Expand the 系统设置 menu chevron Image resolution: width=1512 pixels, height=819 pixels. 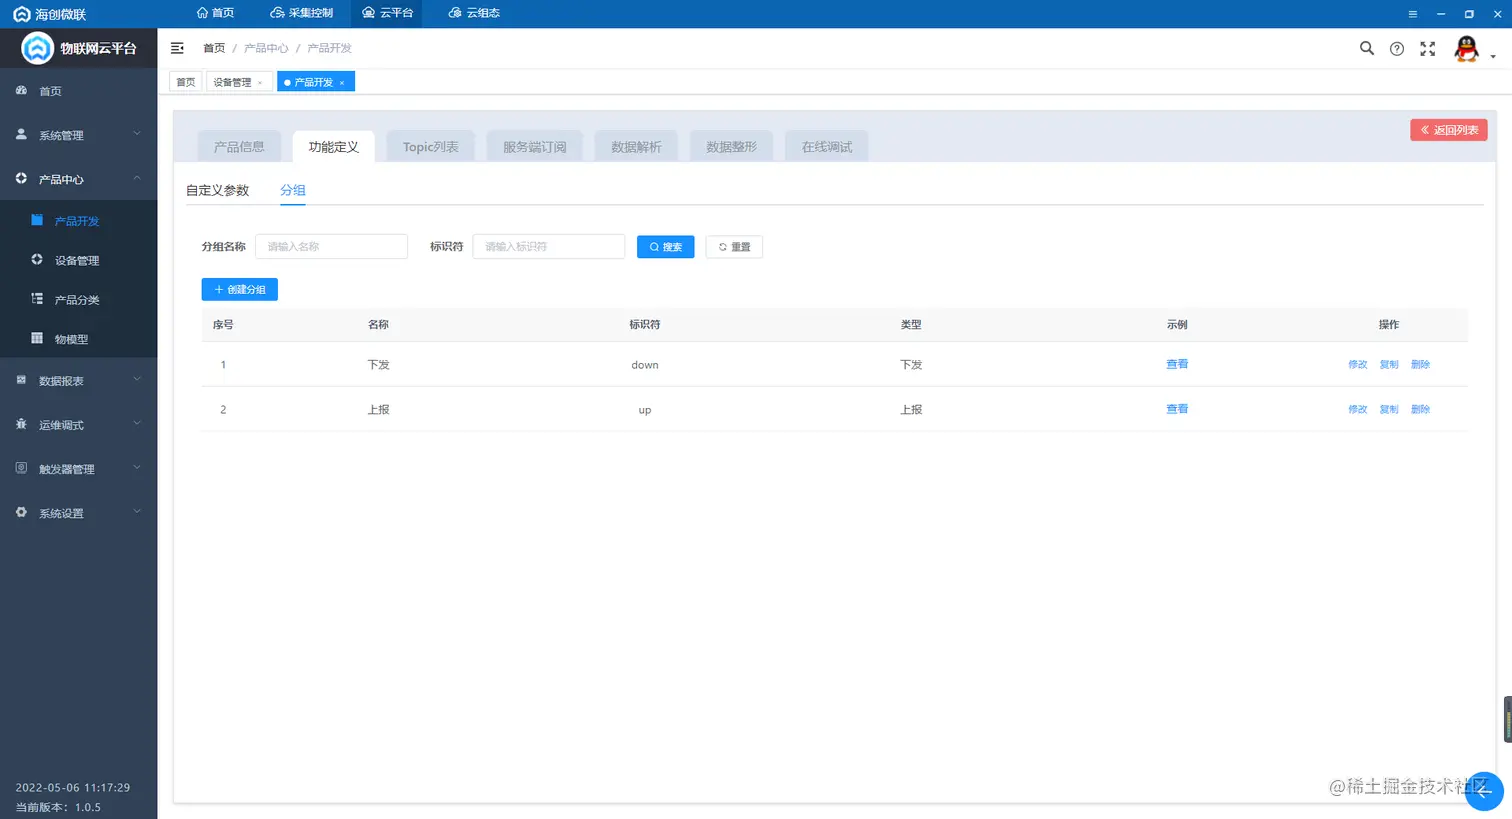pyautogui.click(x=137, y=512)
